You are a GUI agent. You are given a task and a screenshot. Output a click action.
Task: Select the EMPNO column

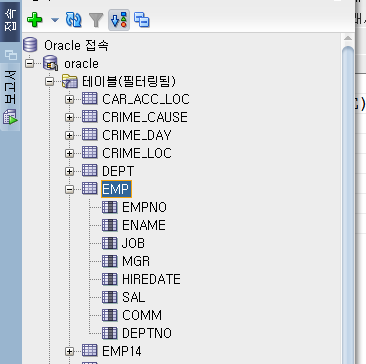coord(144,207)
